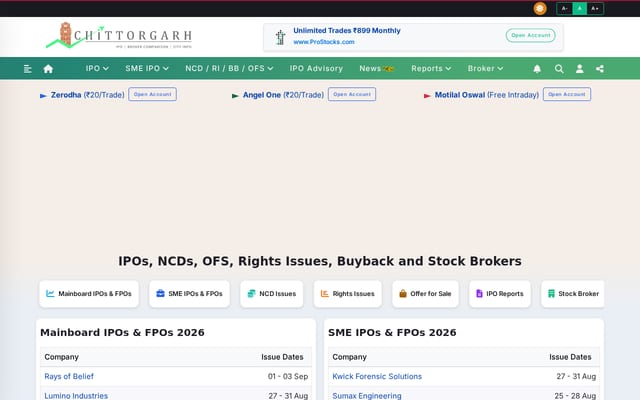Select the Rights Issues tab
This screenshot has width=640, height=400.
click(348, 293)
